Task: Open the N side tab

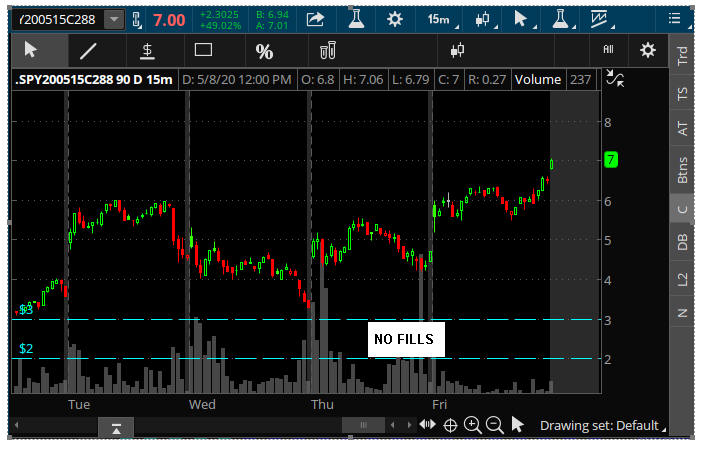Action: [x=682, y=313]
